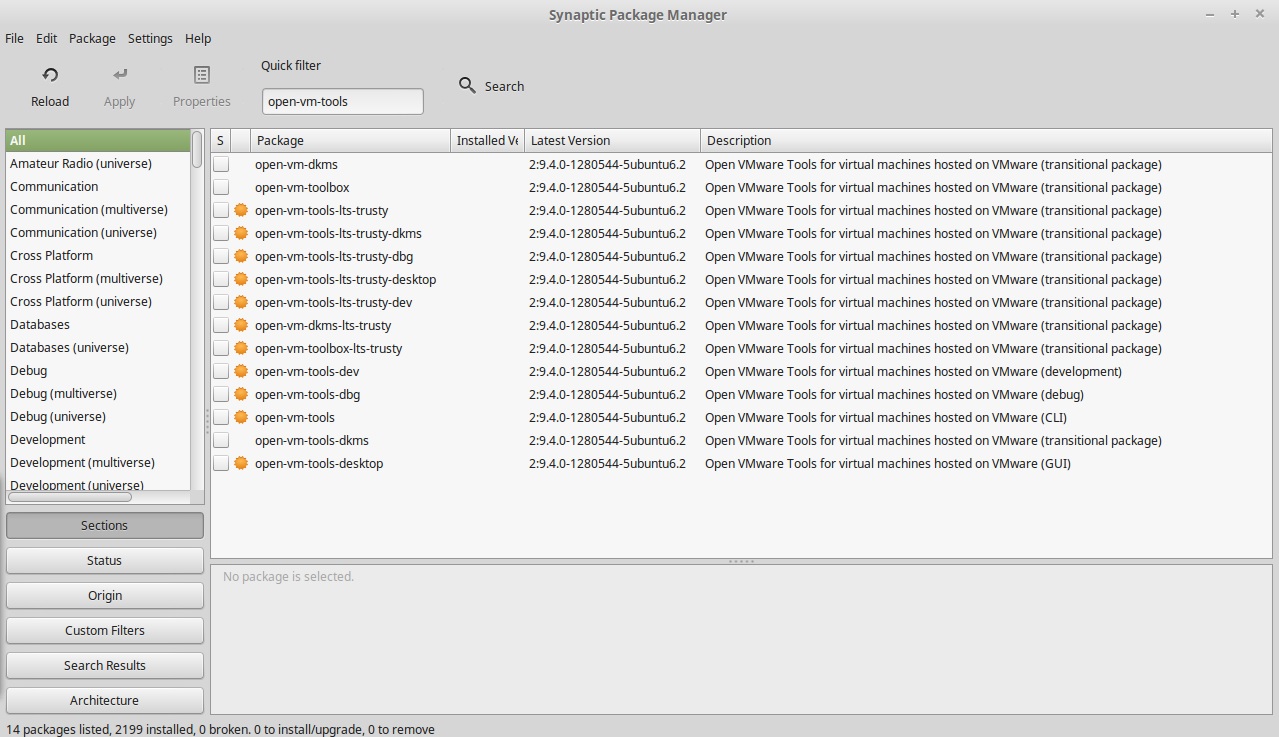Select the open-vm-tools-desktop package name
Viewport: 1279px width, 737px height.
coord(319,463)
